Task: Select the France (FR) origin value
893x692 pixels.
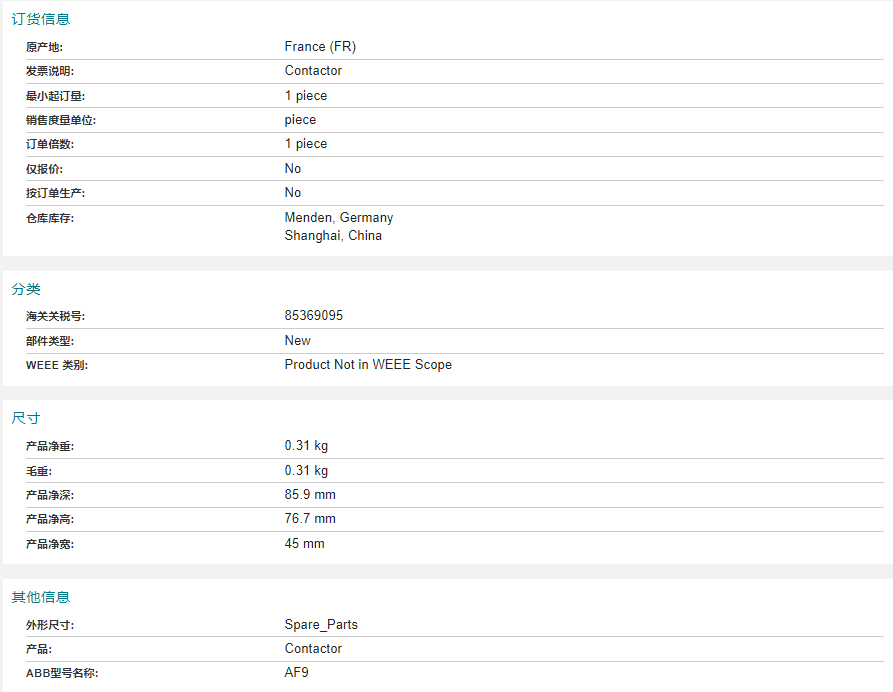Action: pyautogui.click(x=320, y=47)
